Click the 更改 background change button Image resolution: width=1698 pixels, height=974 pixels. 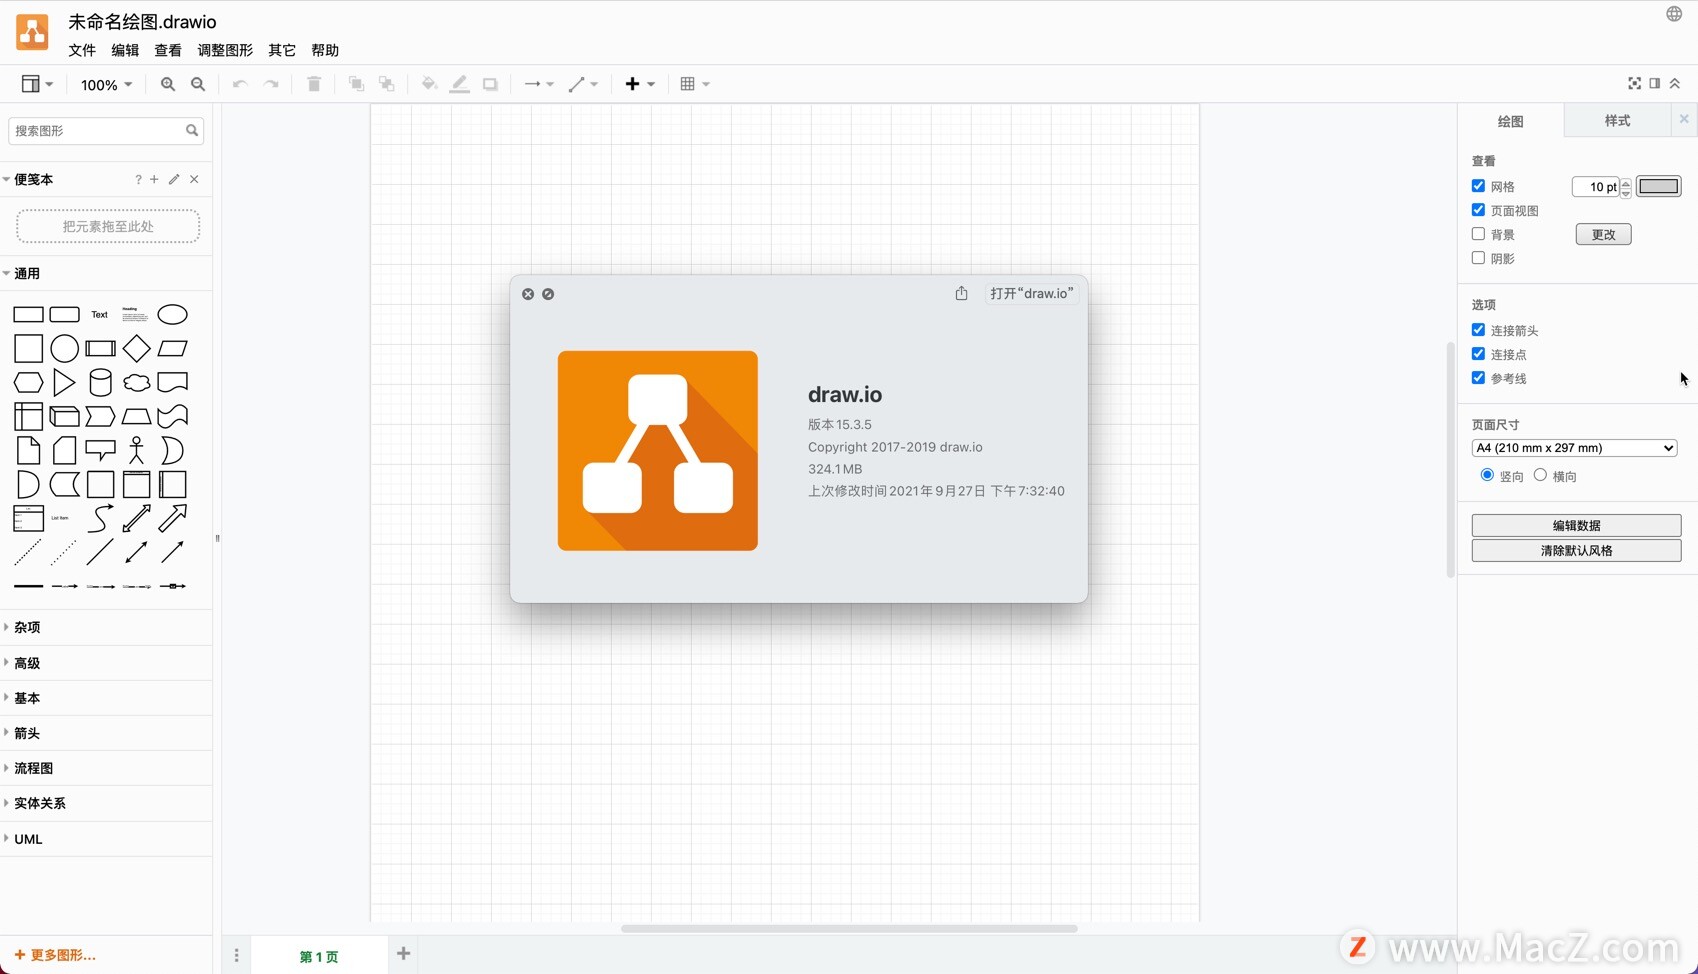click(1603, 234)
